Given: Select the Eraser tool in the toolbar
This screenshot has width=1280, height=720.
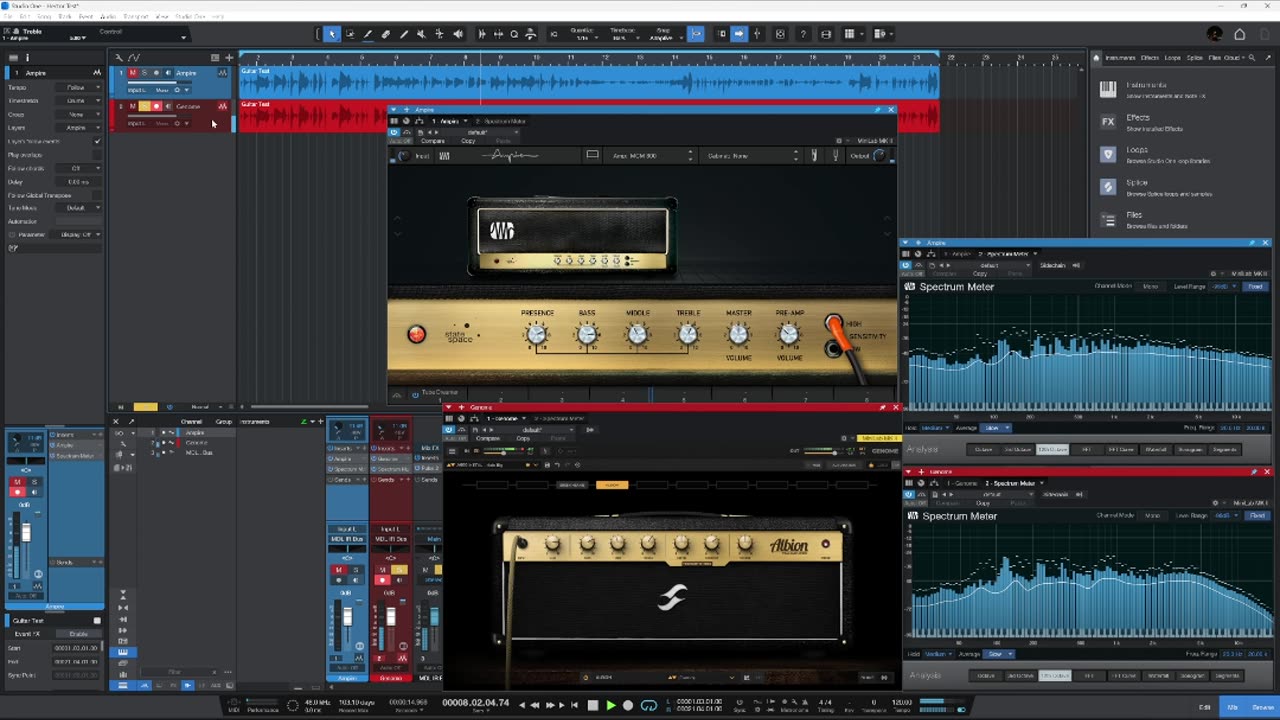Looking at the screenshot, I should (386, 34).
